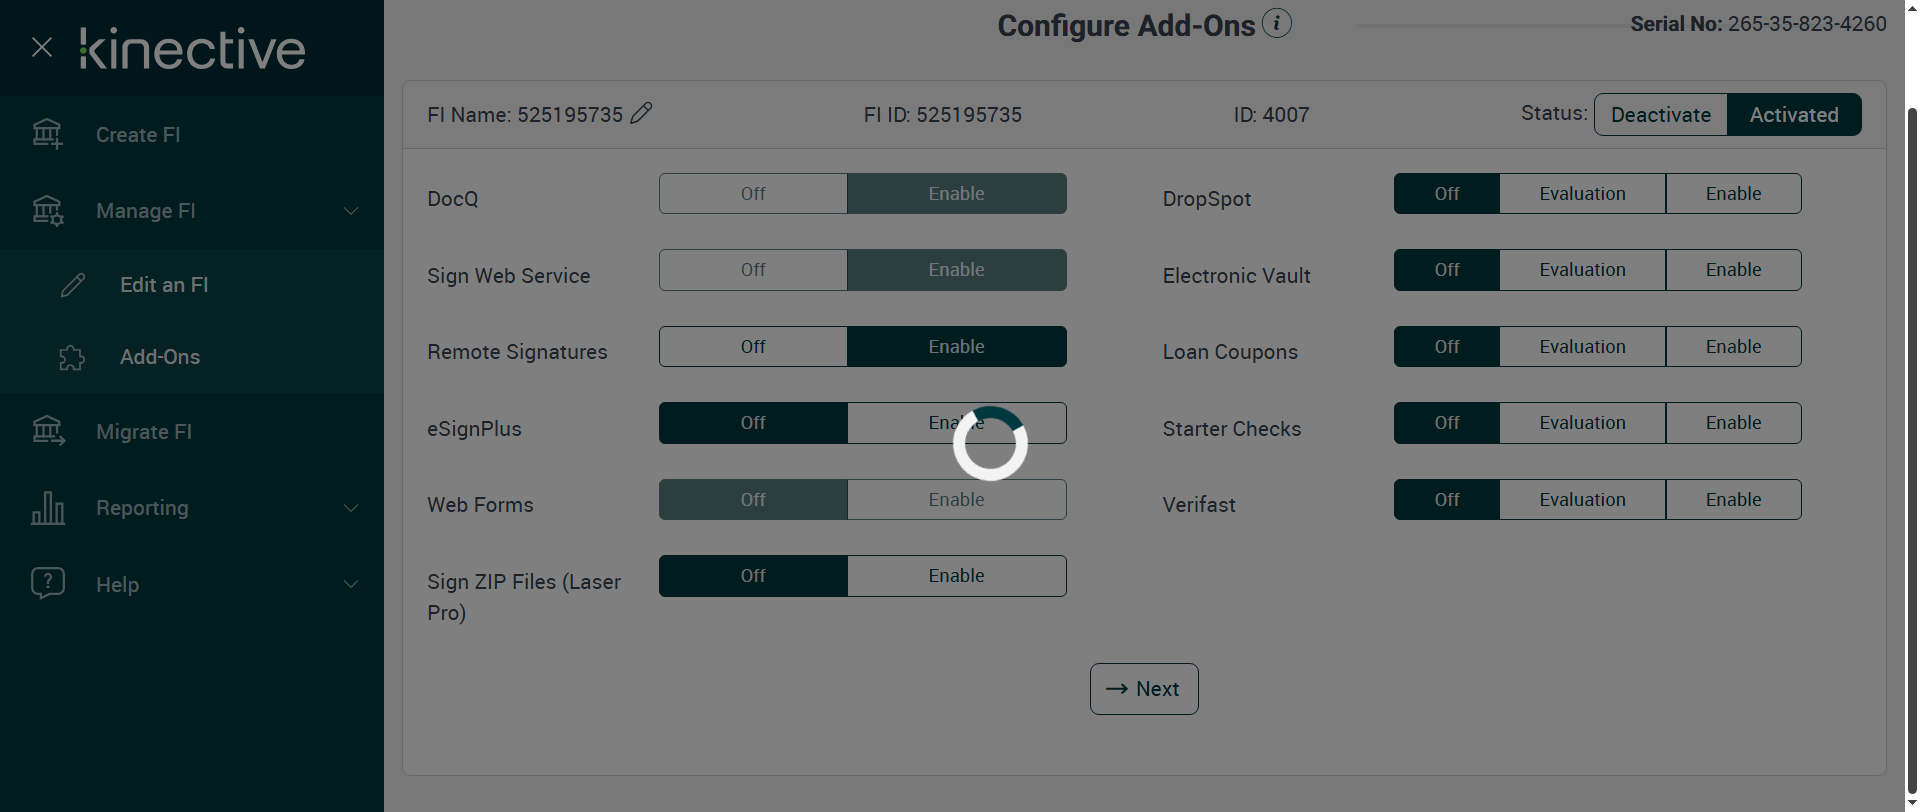Open the Add-Ons menu item
The height and width of the screenshot is (812, 1920).
[x=160, y=357]
